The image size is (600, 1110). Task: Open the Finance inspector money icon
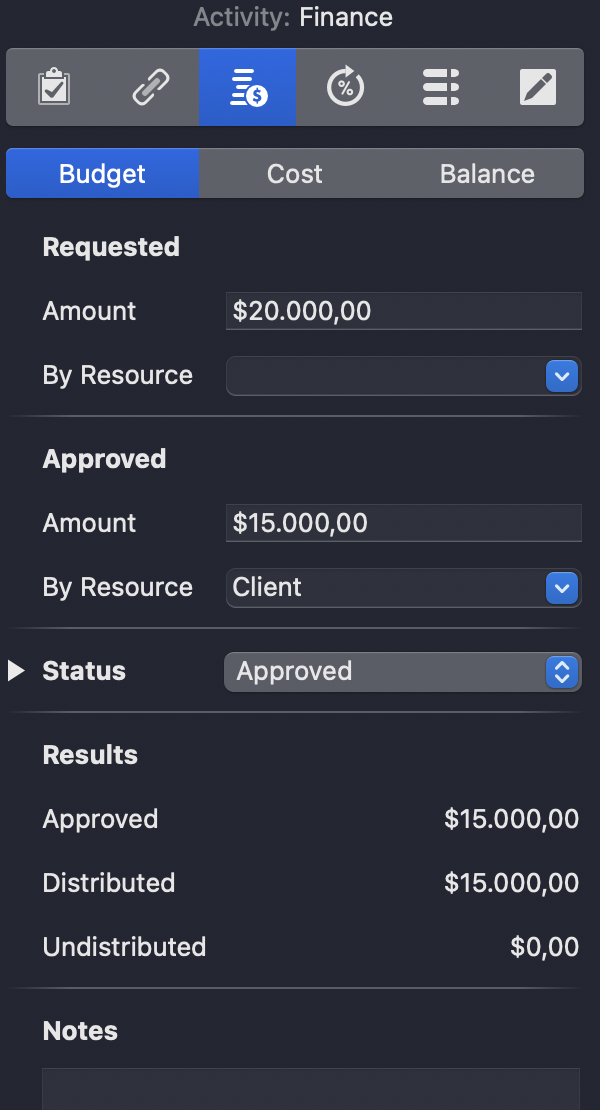pos(247,87)
